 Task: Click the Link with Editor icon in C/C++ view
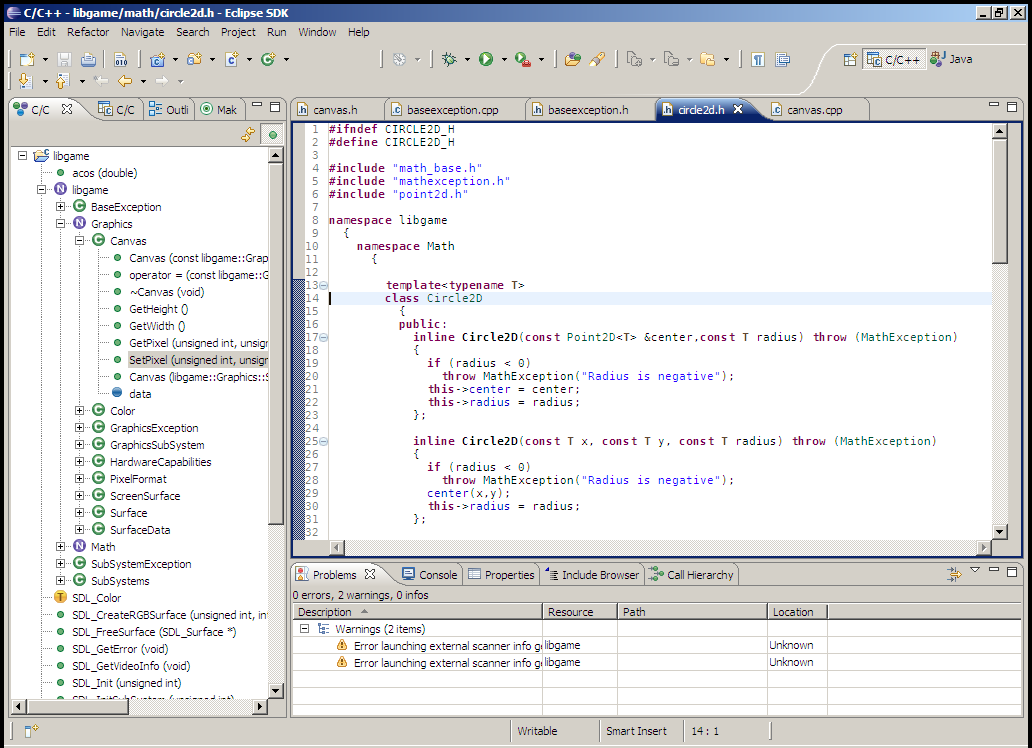point(248,134)
